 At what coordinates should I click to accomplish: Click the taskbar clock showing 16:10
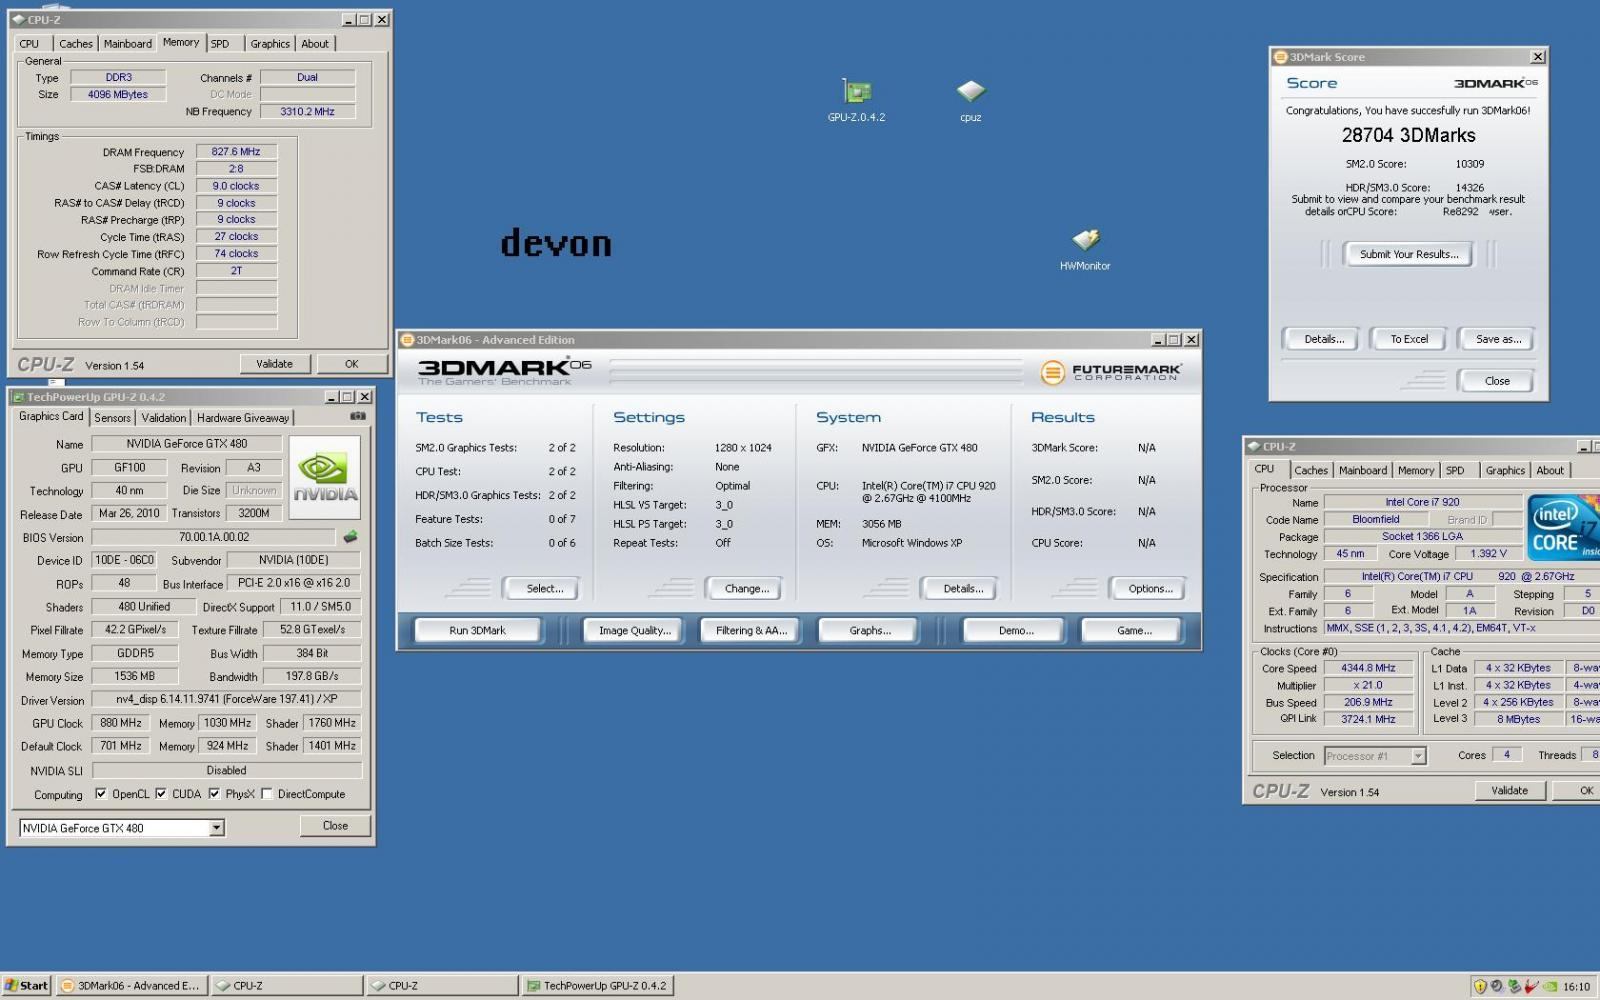[1577, 987]
